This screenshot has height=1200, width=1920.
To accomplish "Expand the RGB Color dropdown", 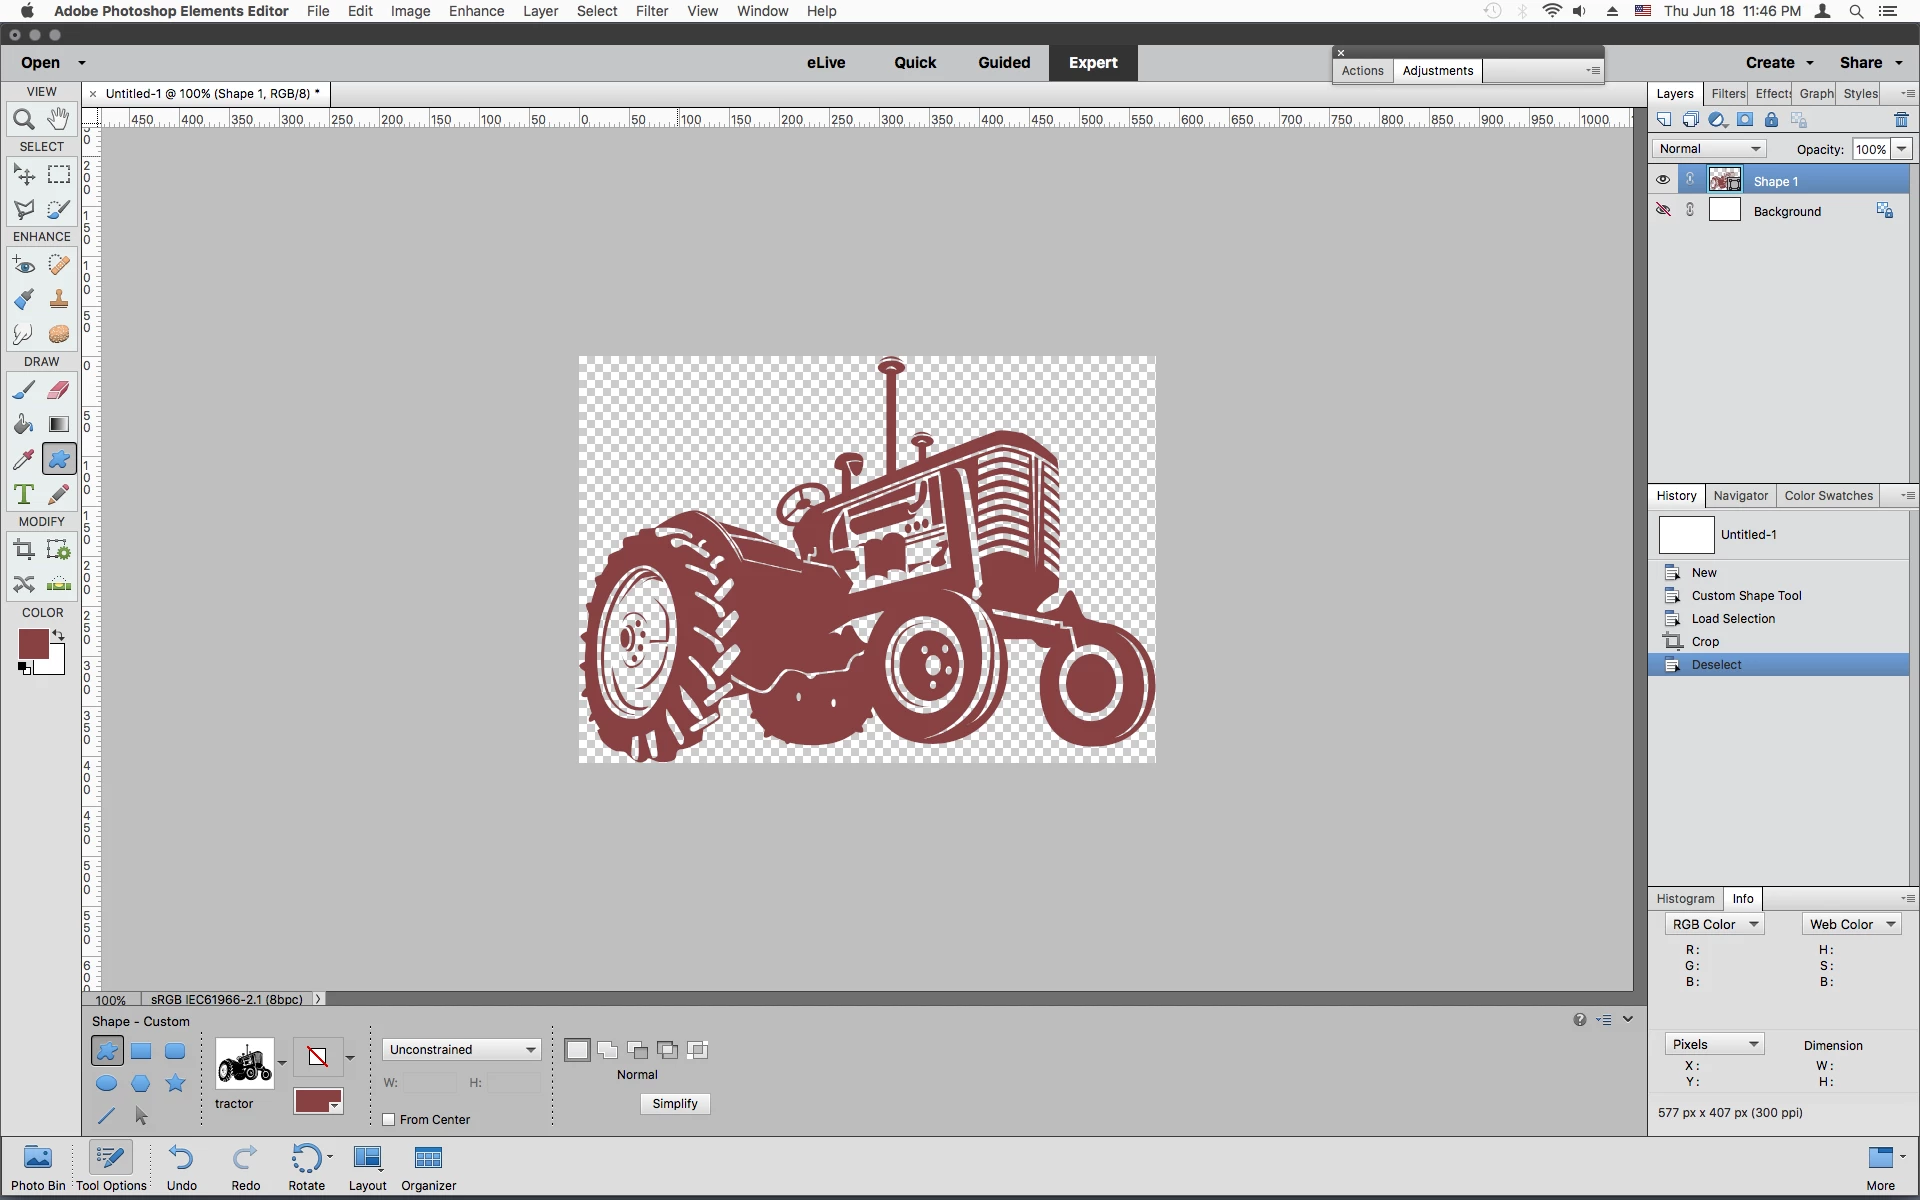I will pyautogui.click(x=1714, y=924).
